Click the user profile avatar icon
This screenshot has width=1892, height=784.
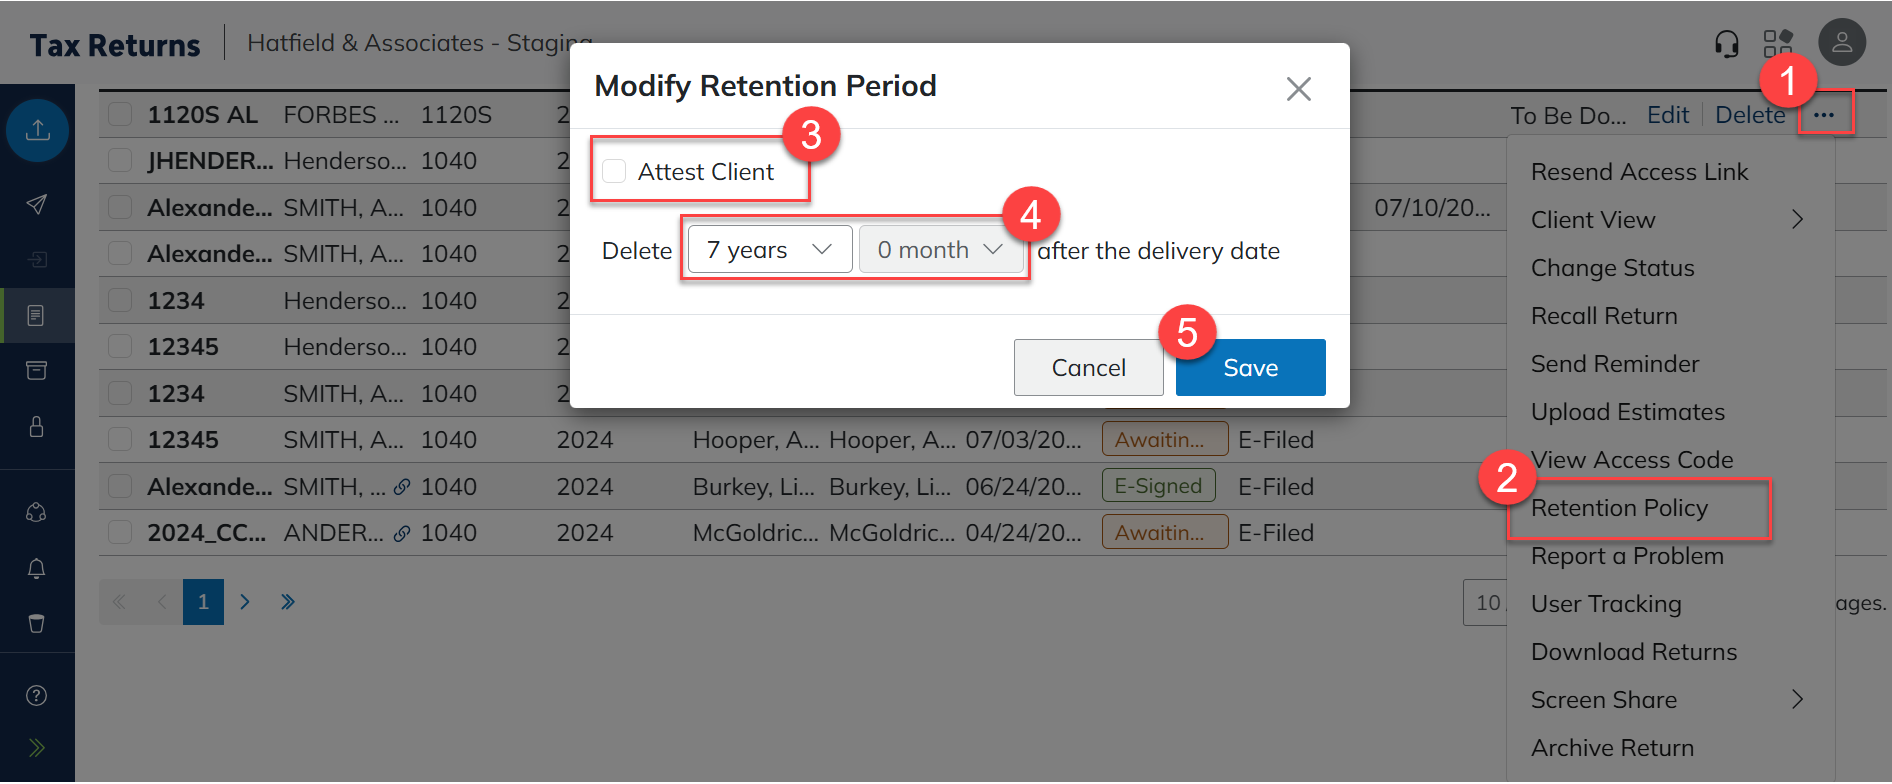click(1841, 43)
